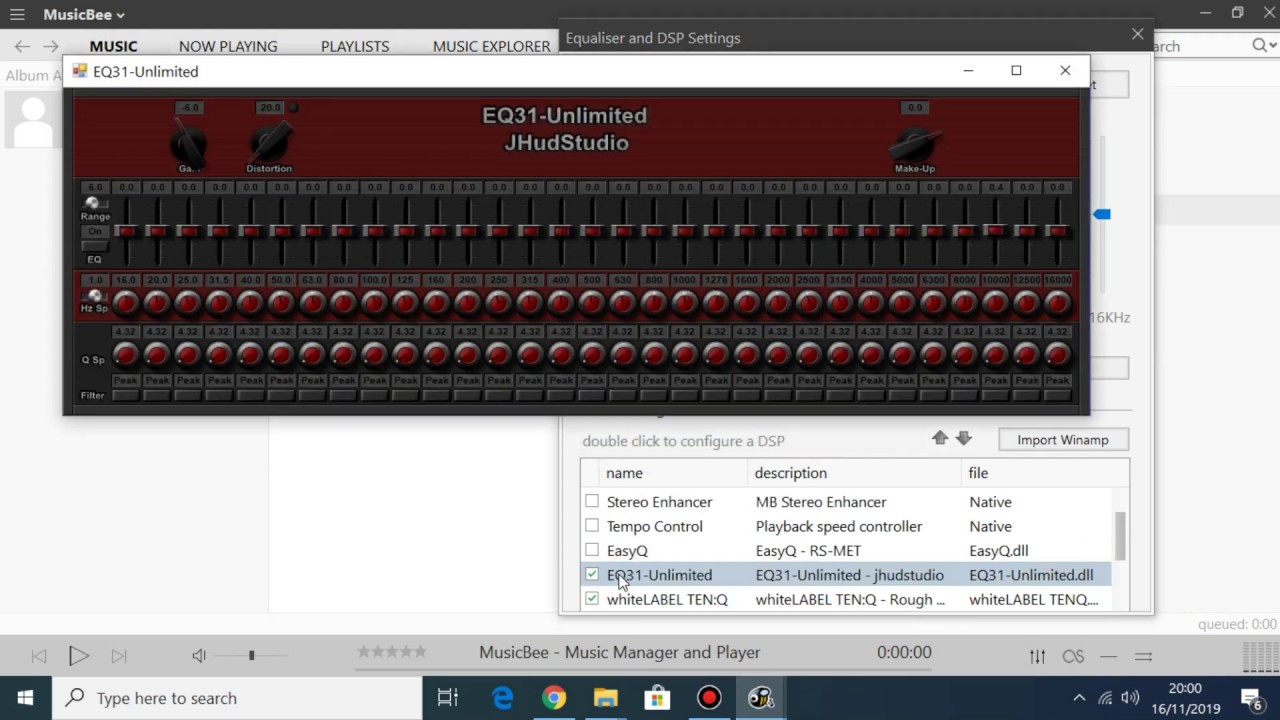Click the DSP plugin list scrollbar
The image size is (1280, 720).
click(1120, 537)
